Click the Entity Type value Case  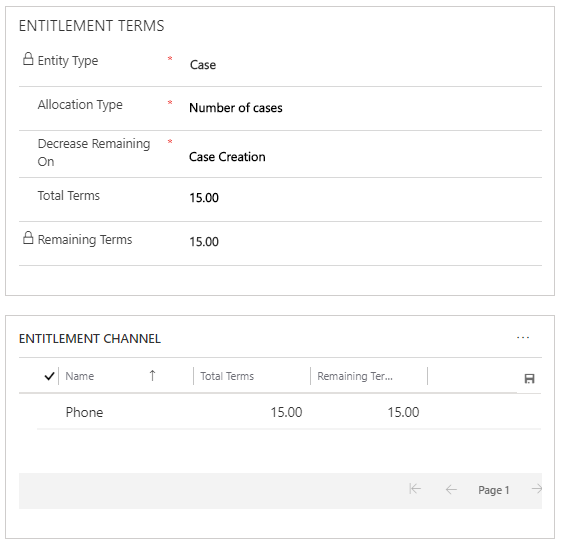[203, 65]
